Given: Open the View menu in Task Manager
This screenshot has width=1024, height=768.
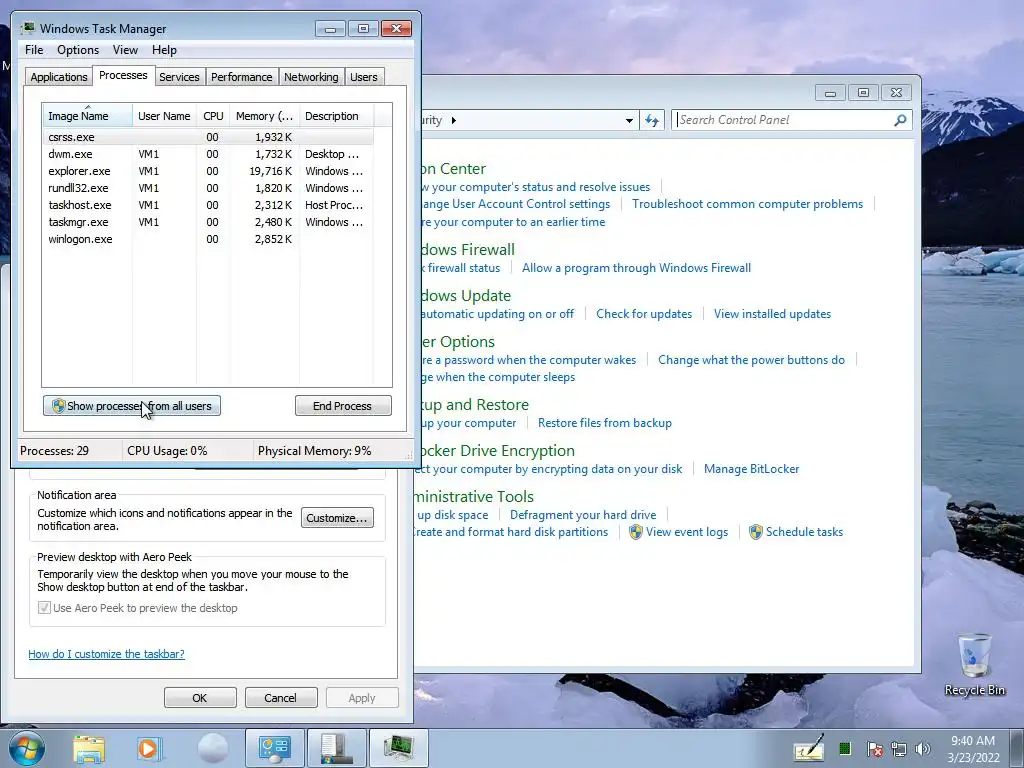Looking at the screenshot, I should pos(125,50).
